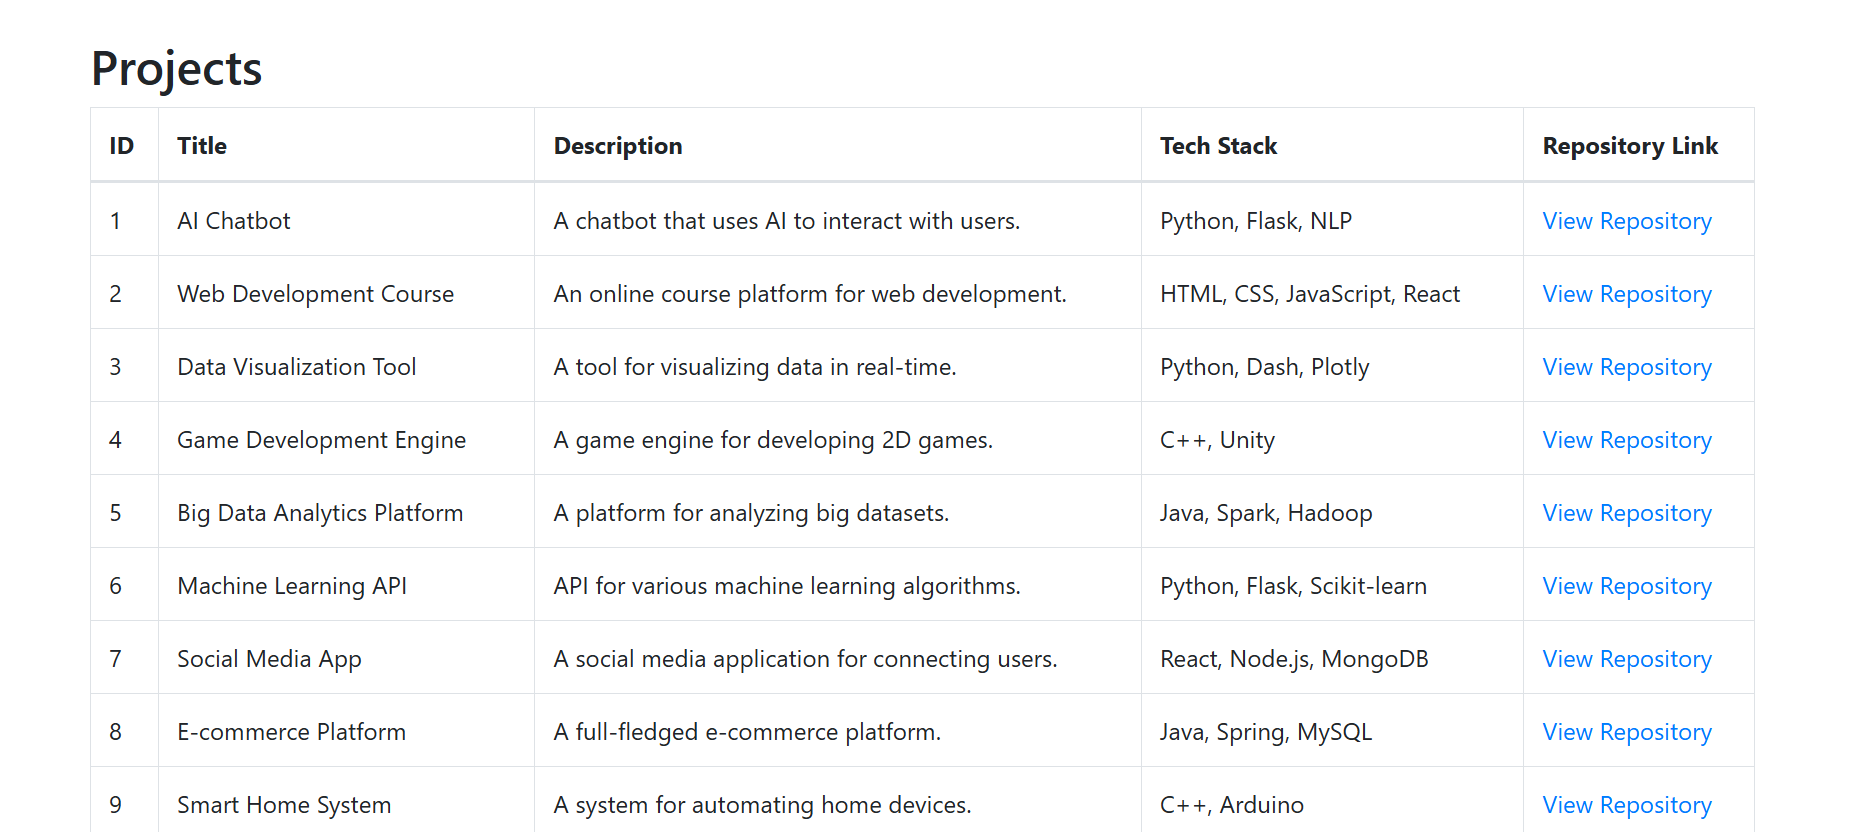The width and height of the screenshot is (1852, 832).
Task: Open View Repository for Big Data Analytics Platform
Action: tap(1627, 513)
